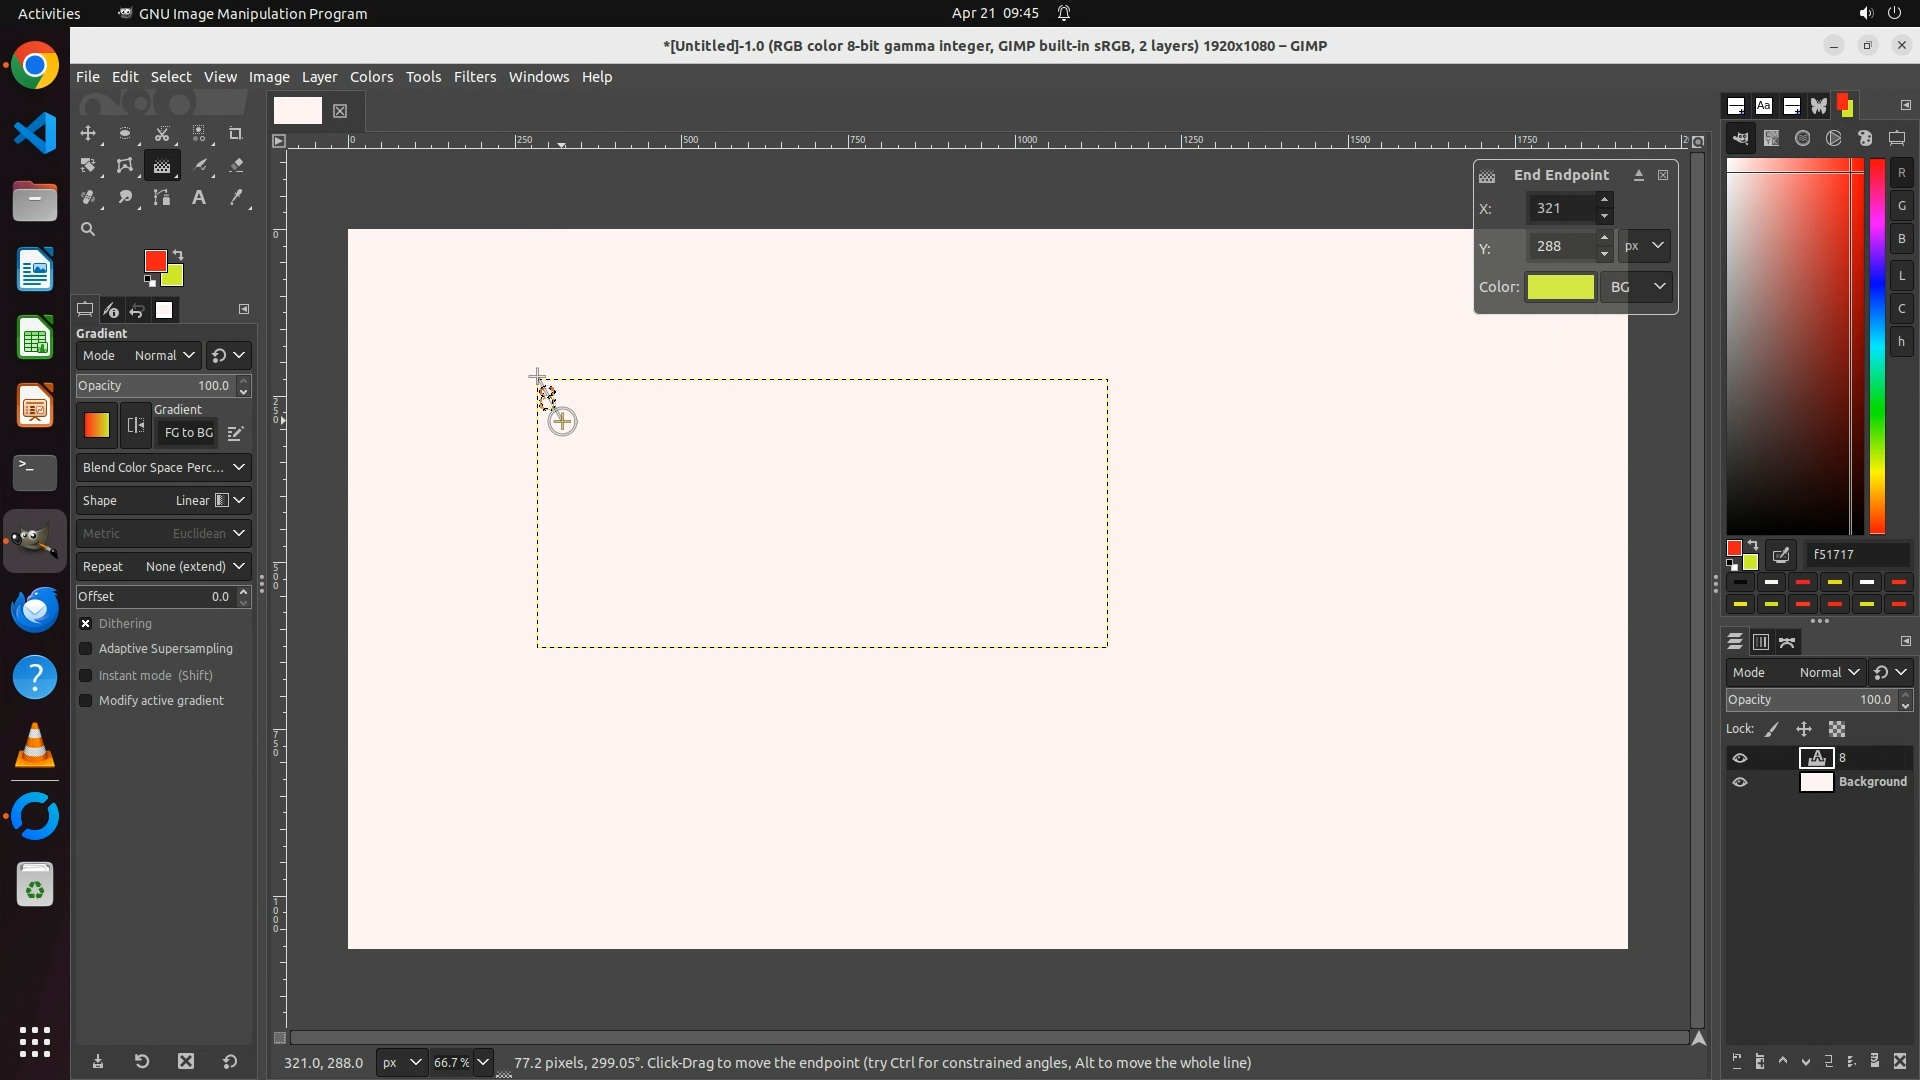Image resolution: width=1920 pixels, height=1080 pixels.
Task: Open the End Endpoint Color BG dropdown
Action: [1637, 287]
